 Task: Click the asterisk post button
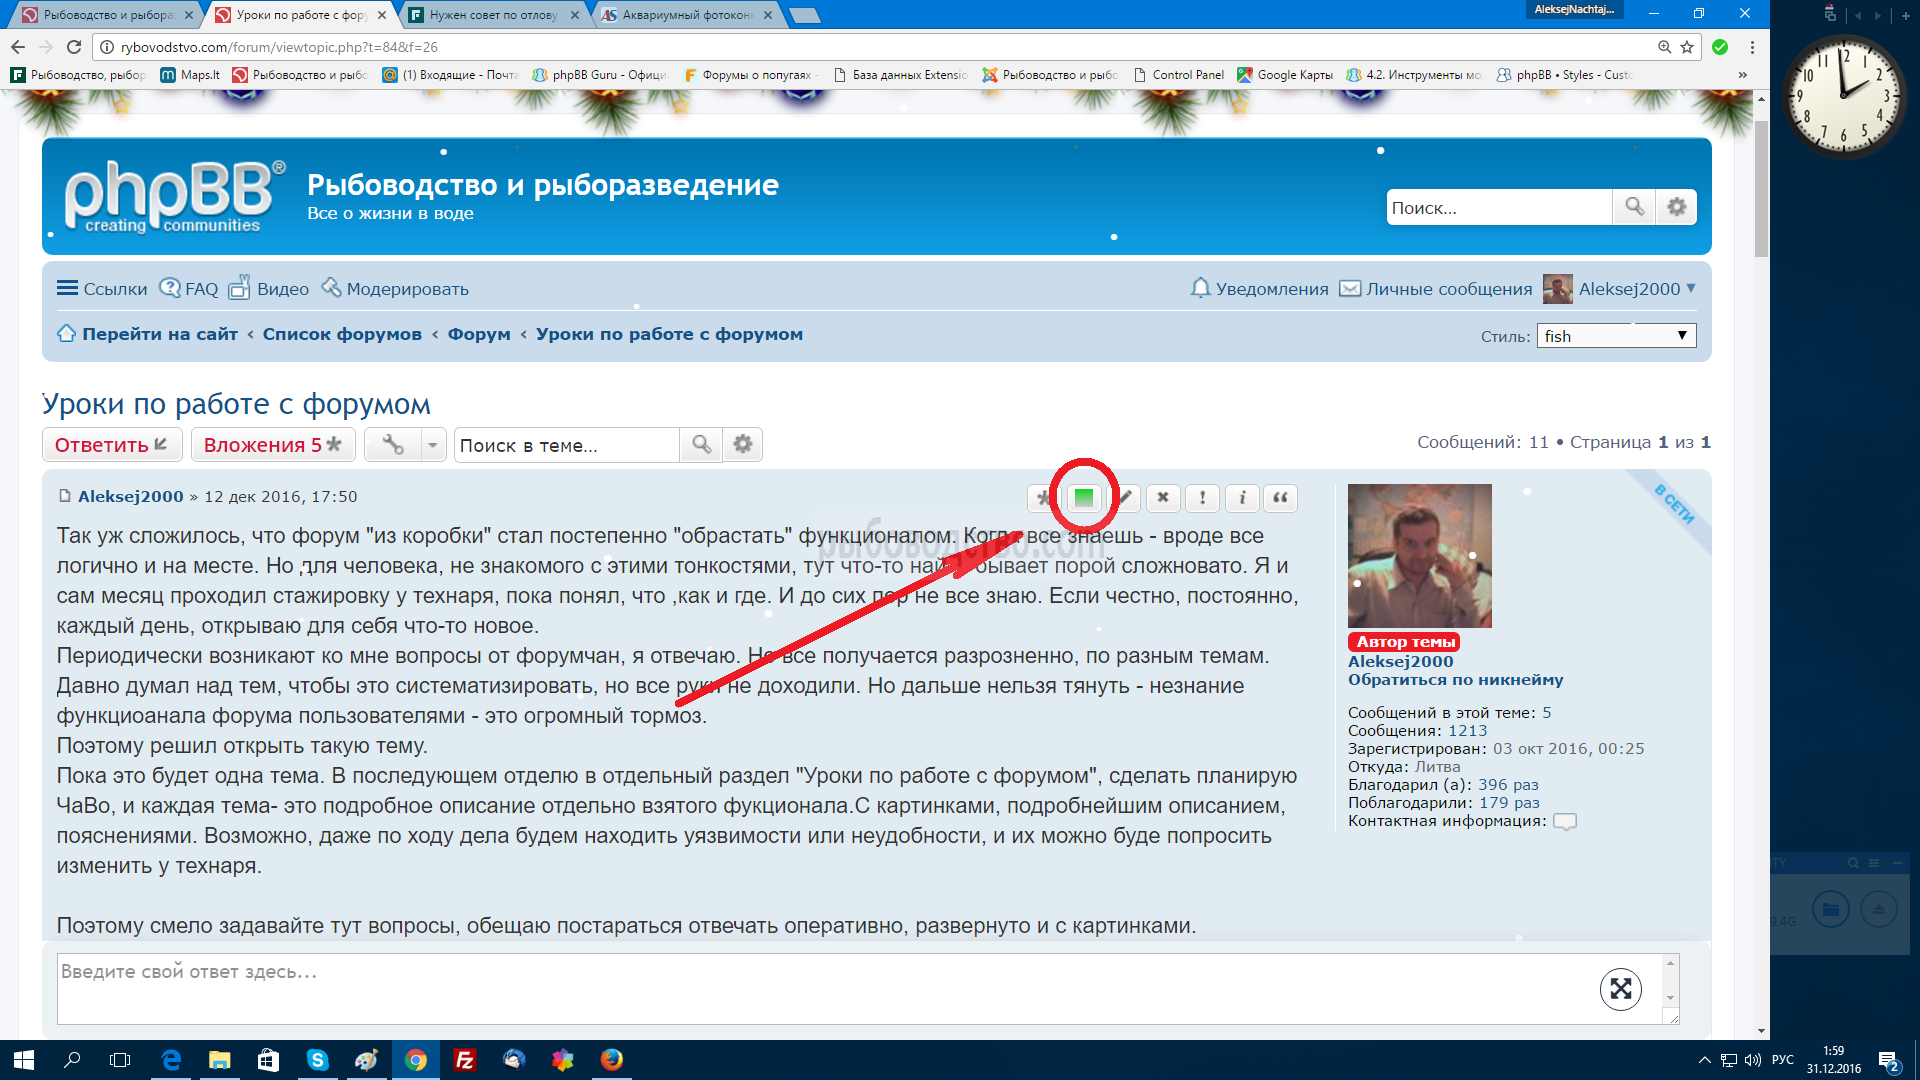click(1044, 498)
